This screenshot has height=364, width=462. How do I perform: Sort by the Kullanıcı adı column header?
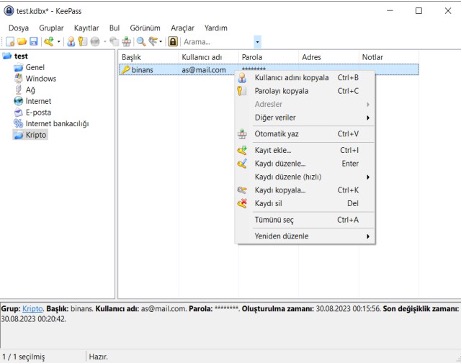[x=209, y=57]
